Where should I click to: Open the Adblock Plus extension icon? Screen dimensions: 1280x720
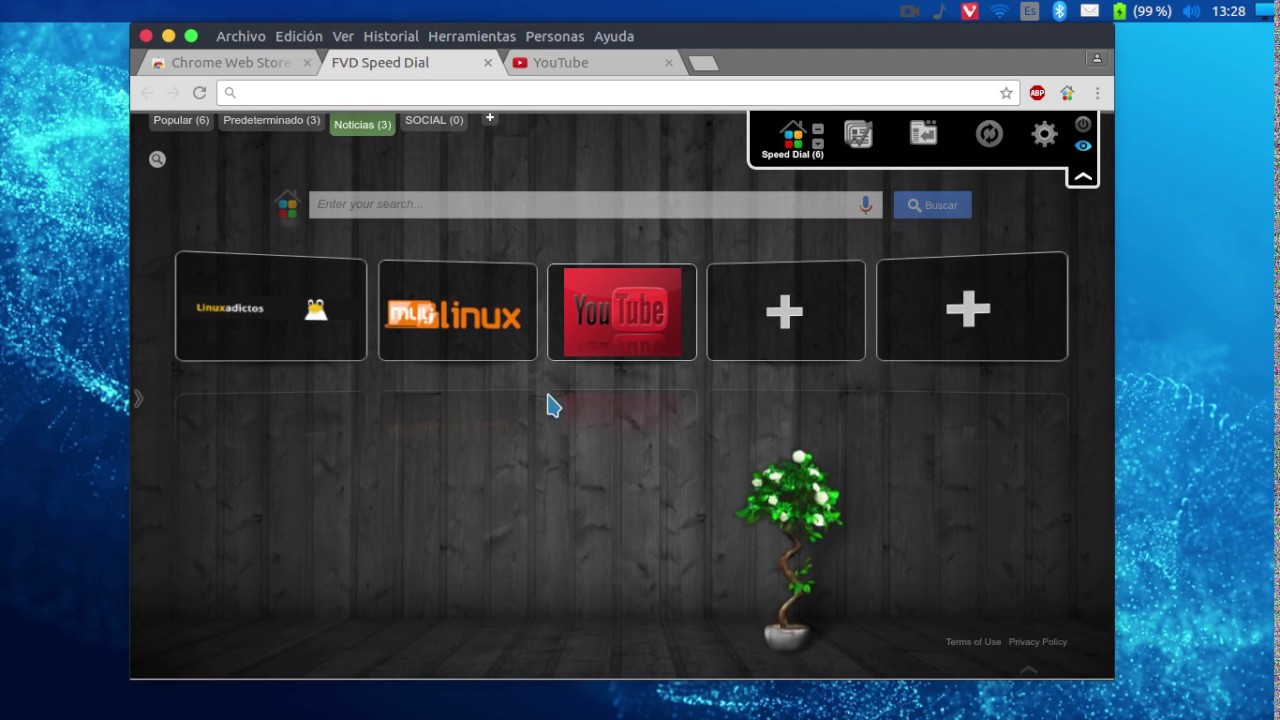tap(1037, 93)
